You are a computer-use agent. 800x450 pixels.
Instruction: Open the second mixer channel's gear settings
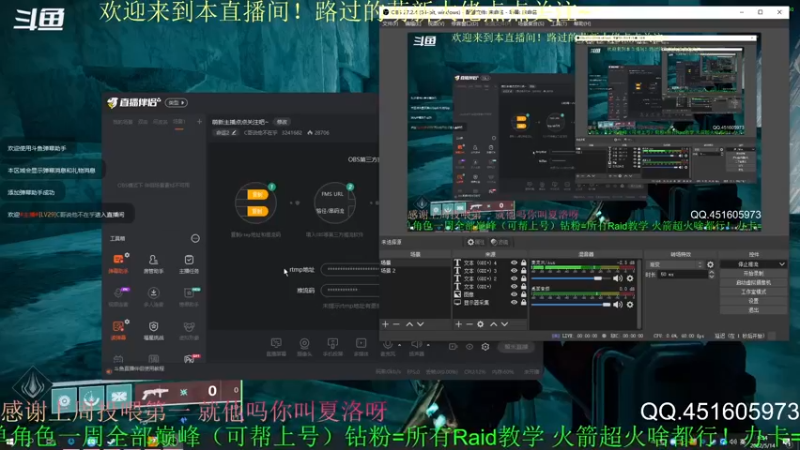click(x=630, y=305)
